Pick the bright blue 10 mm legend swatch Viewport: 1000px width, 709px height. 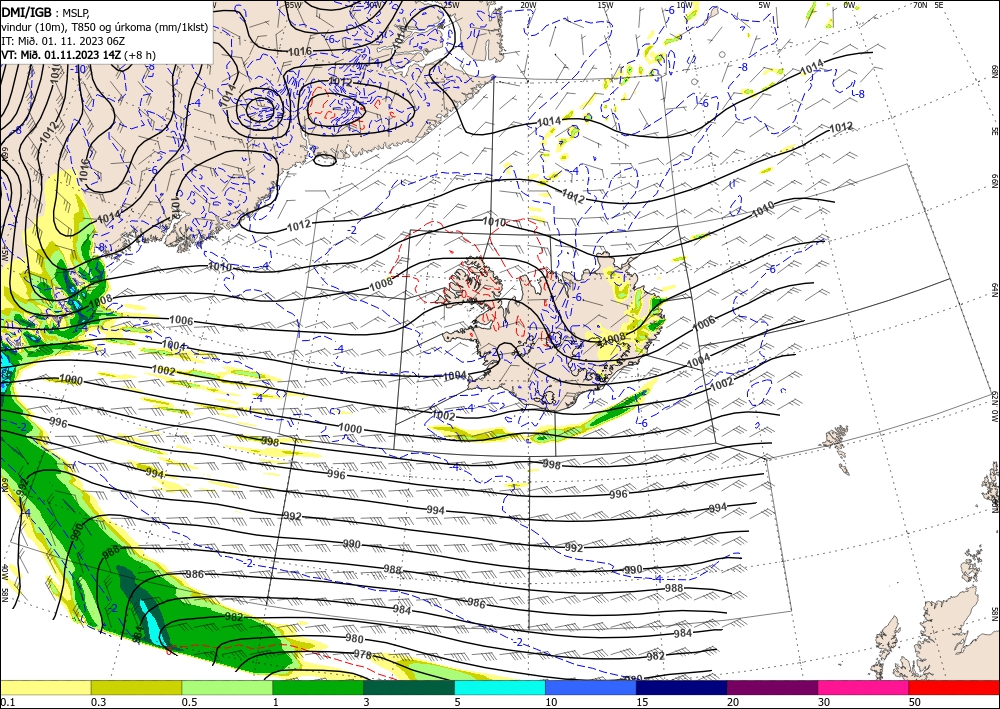point(591,688)
